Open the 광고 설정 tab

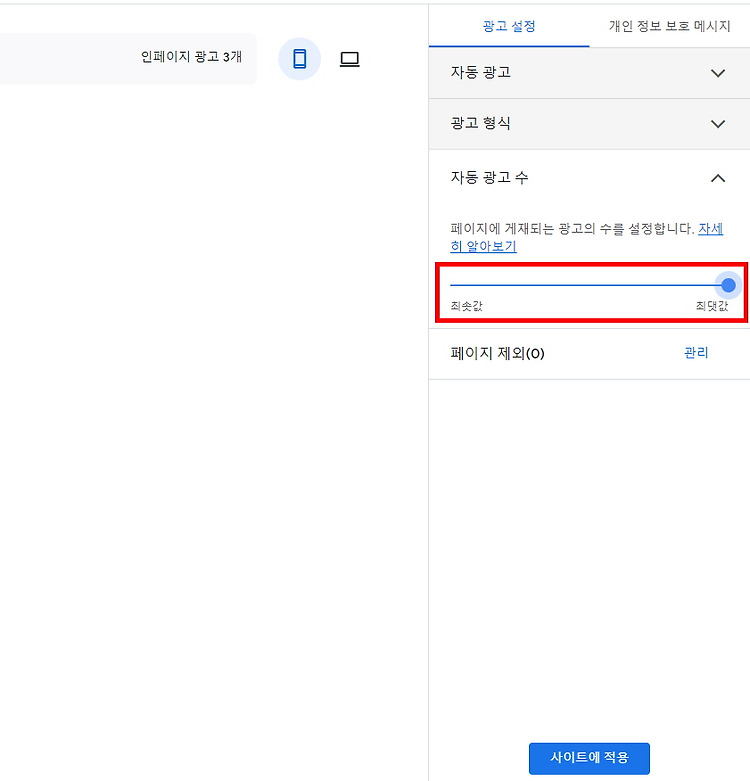[509, 26]
